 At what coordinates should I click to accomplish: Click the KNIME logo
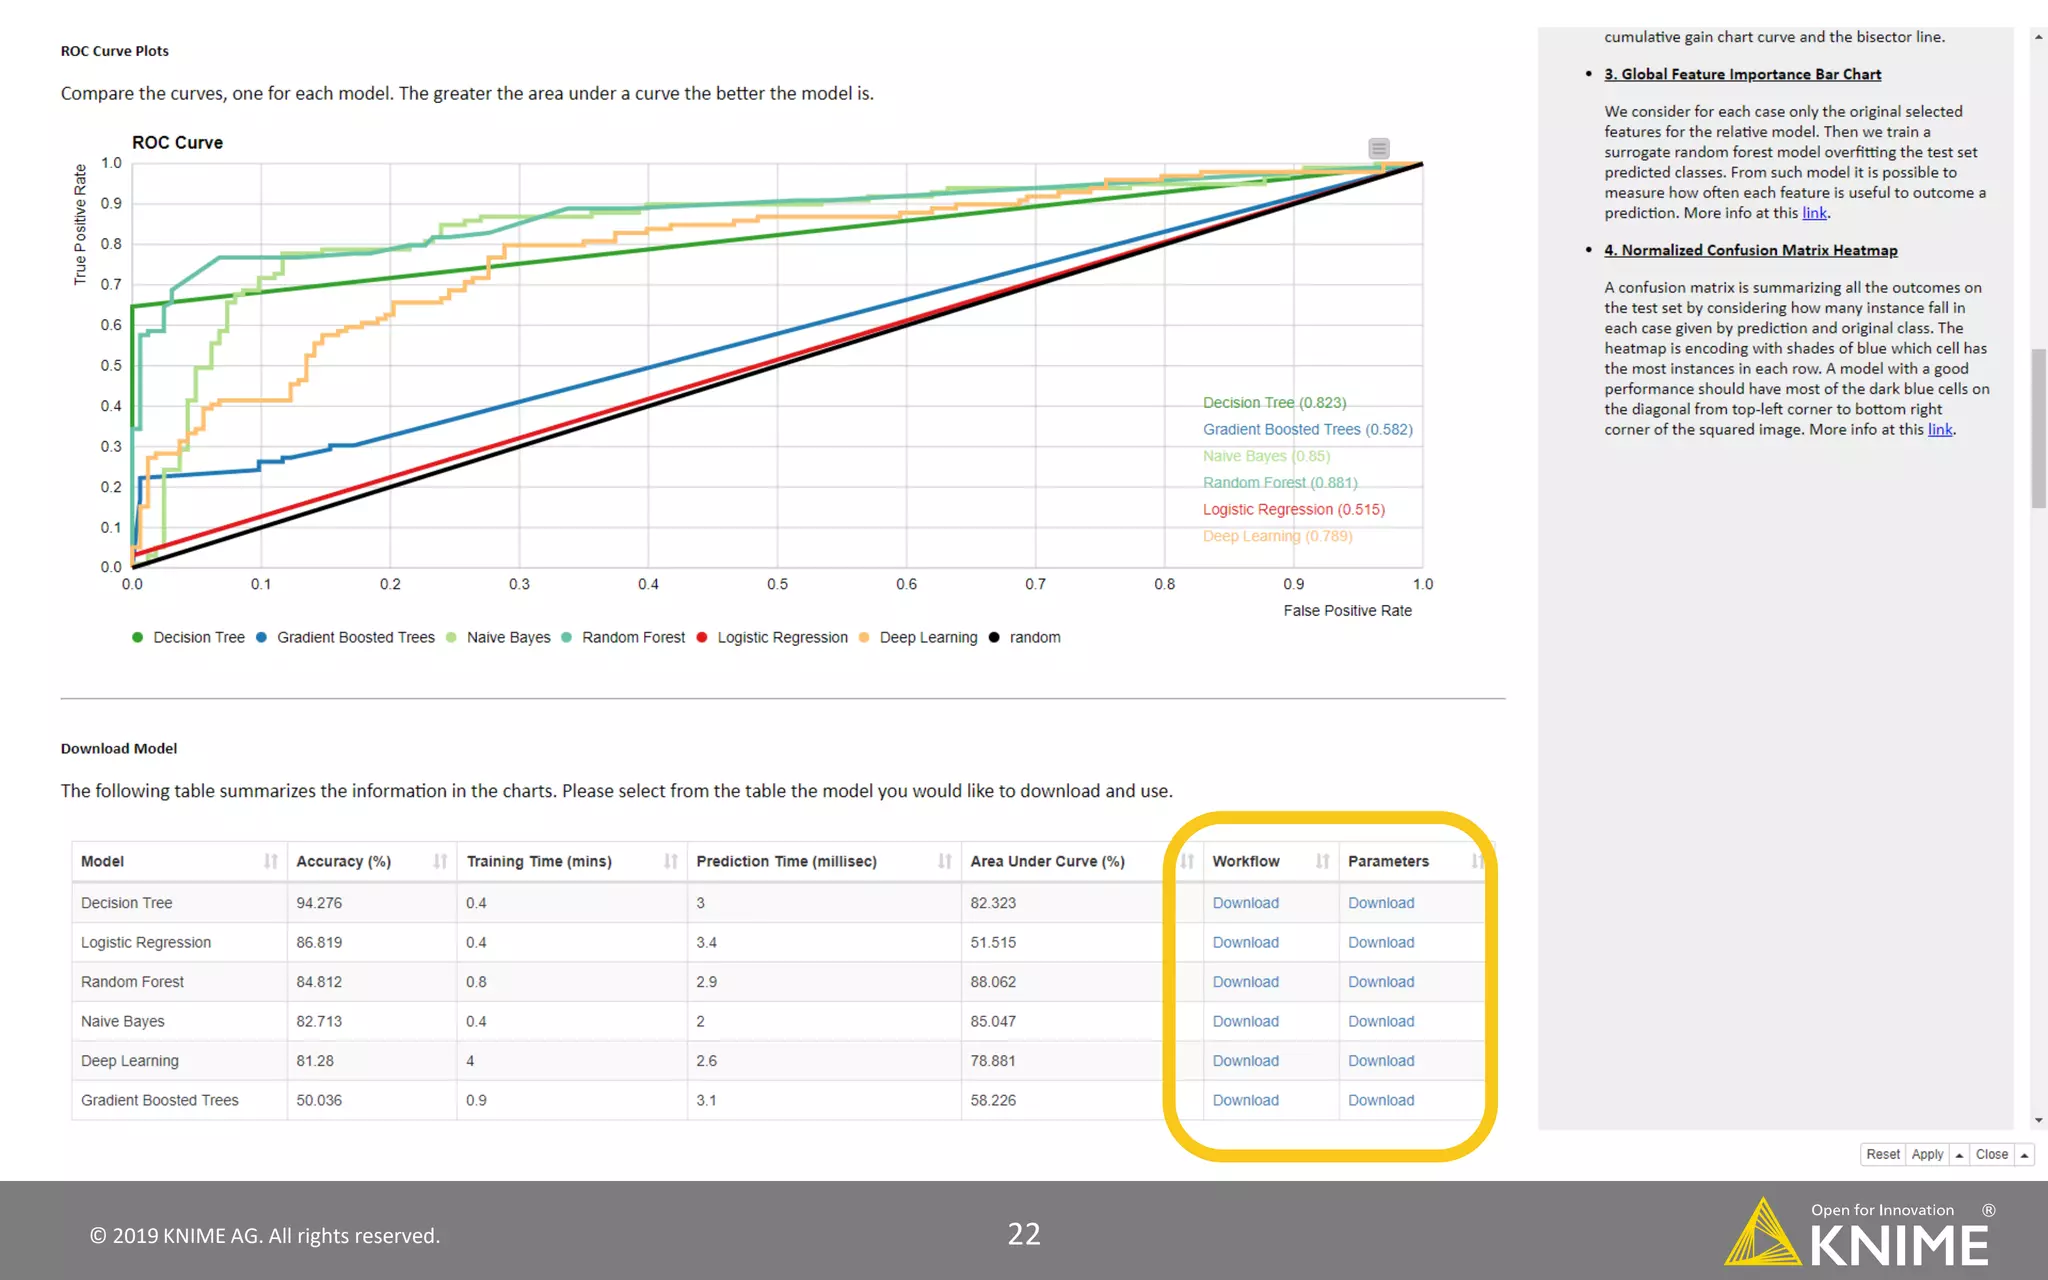(x=1856, y=1236)
